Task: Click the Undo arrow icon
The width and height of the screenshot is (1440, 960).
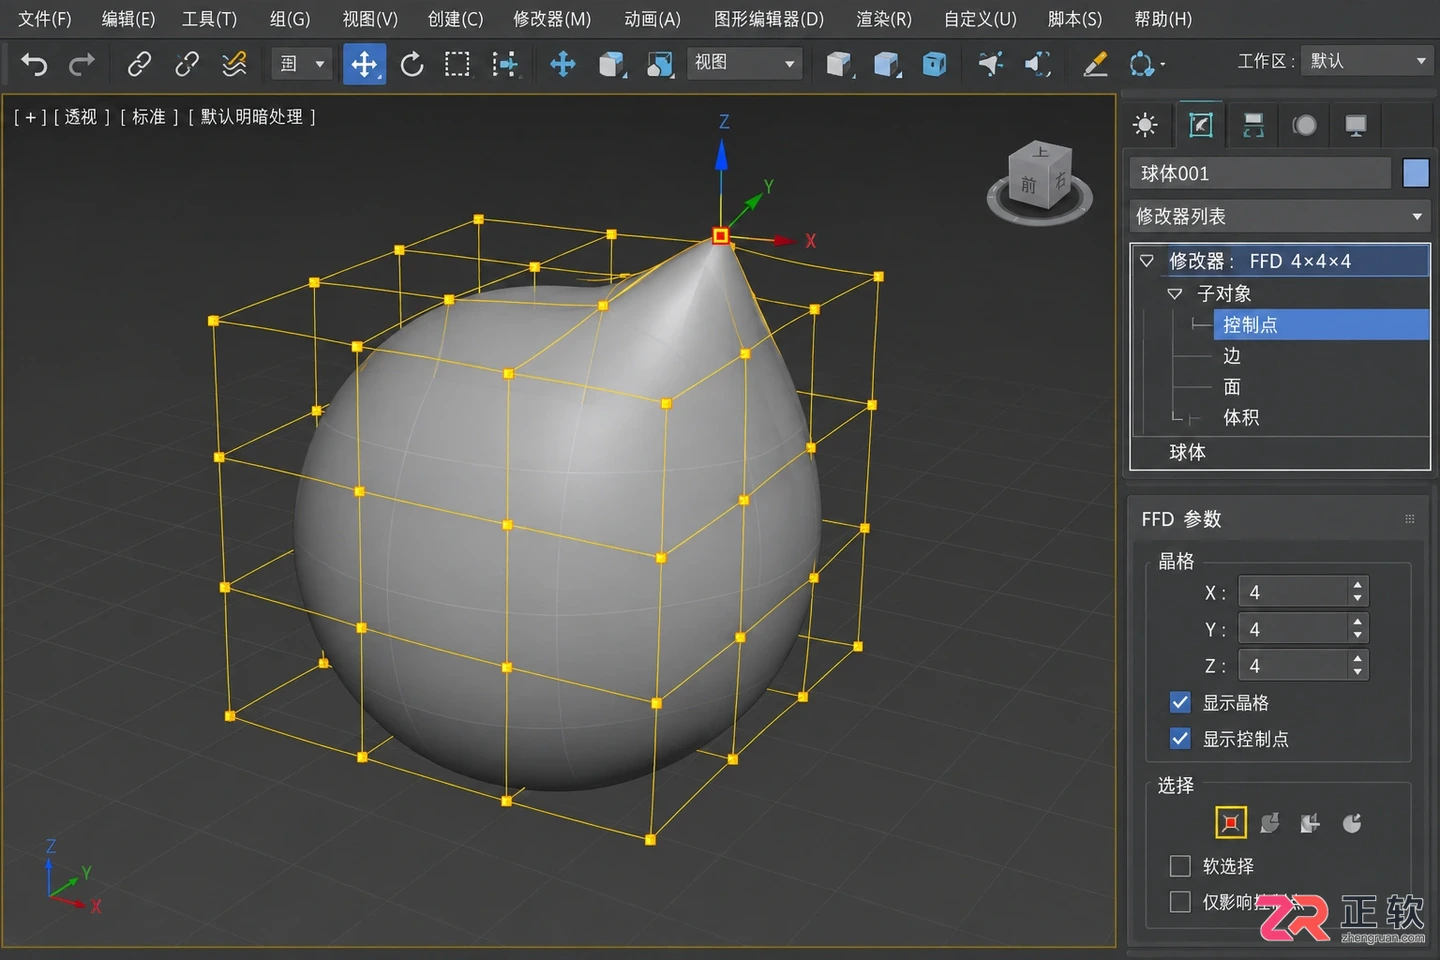Action: tap(34, 65)
